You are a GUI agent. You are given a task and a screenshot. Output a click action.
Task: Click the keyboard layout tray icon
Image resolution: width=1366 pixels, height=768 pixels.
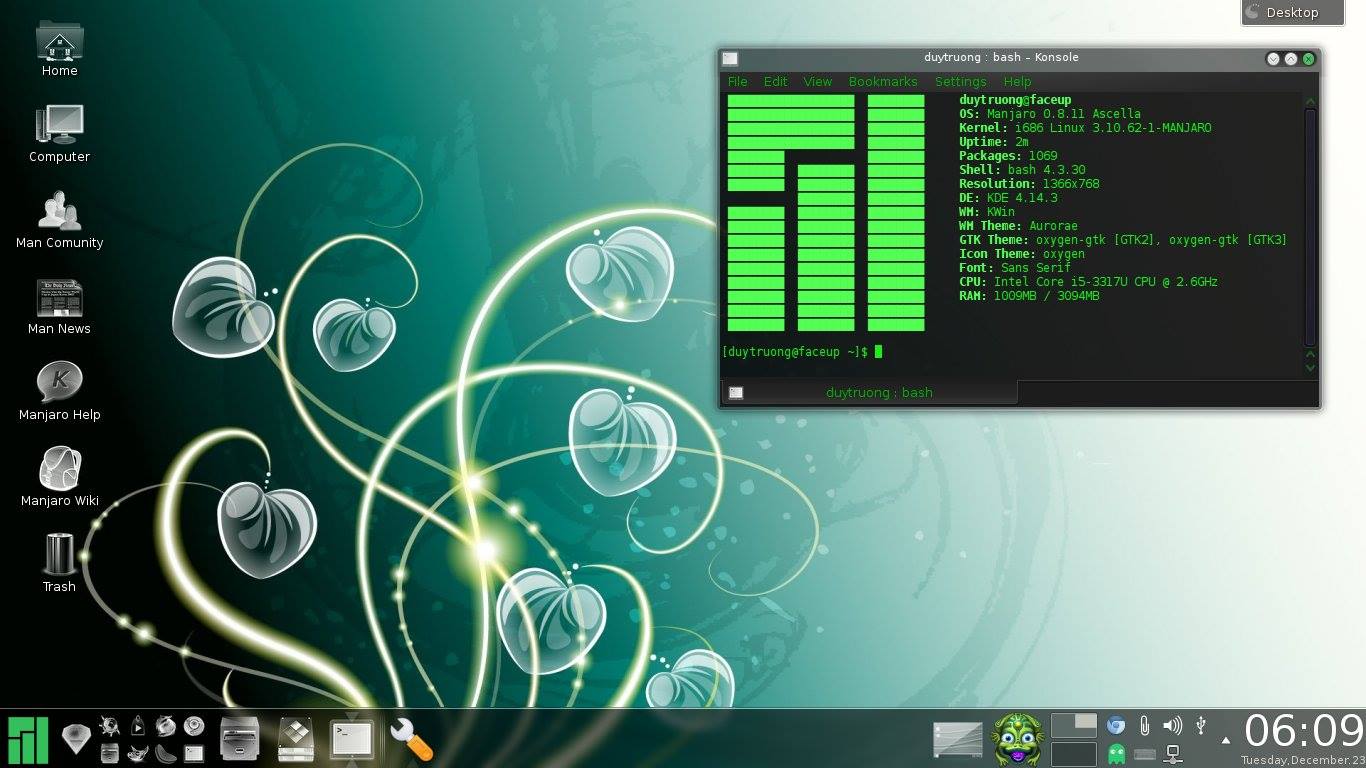coord(1145,753)
